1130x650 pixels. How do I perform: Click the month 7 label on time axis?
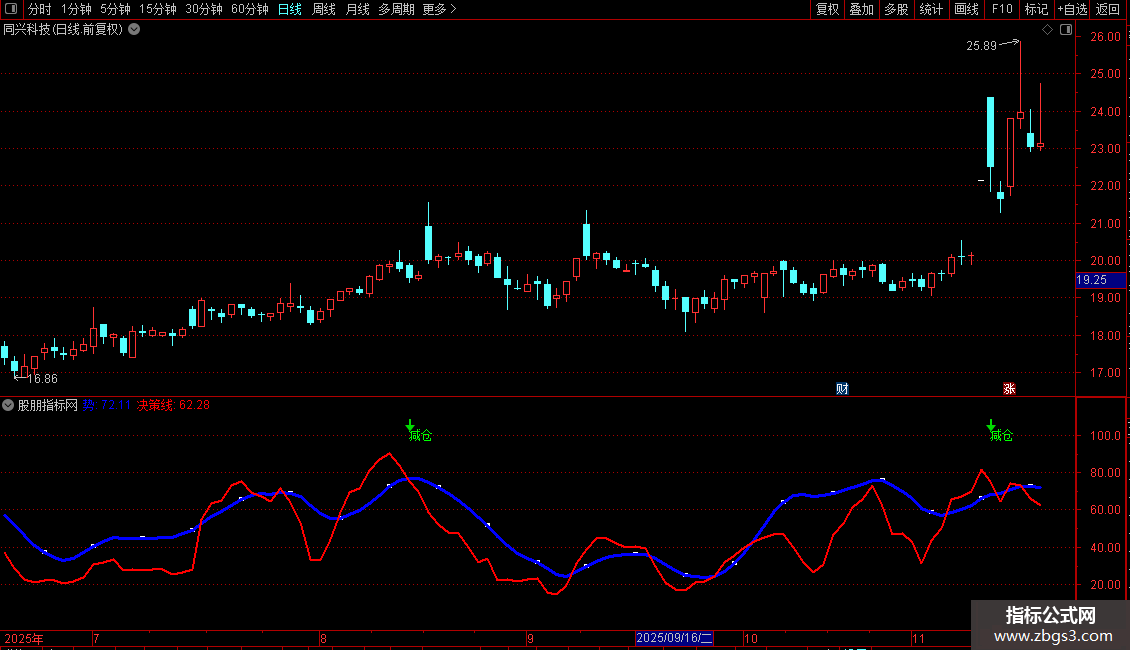pyautogui.click(x=96, y=638)
